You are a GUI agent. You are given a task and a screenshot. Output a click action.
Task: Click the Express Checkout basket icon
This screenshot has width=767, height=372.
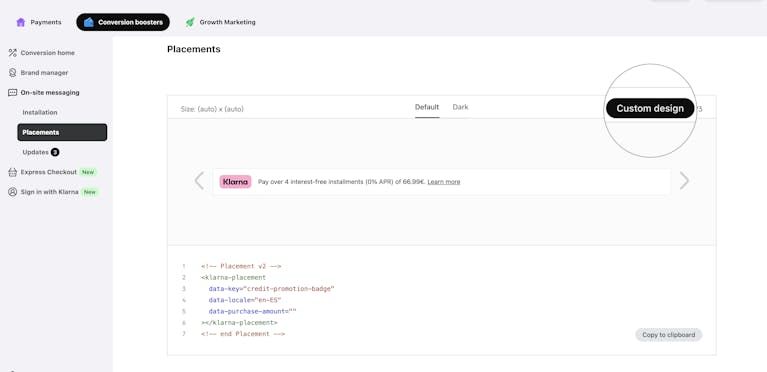point(13,172)
